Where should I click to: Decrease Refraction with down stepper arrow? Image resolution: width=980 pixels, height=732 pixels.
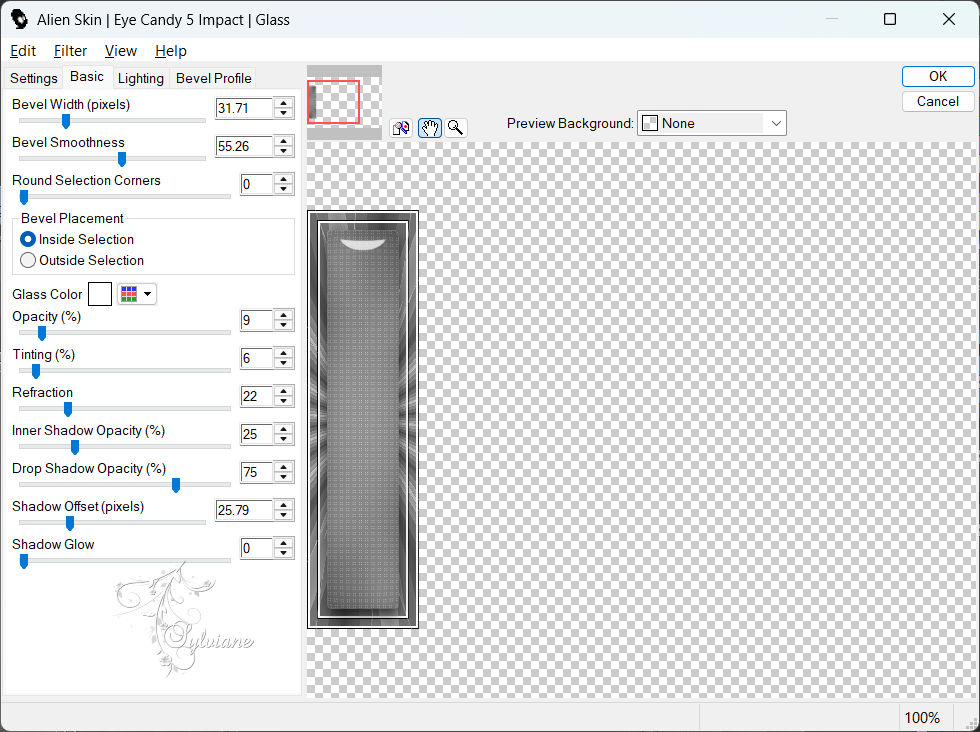pyautogui.click(x=284, y=401)
